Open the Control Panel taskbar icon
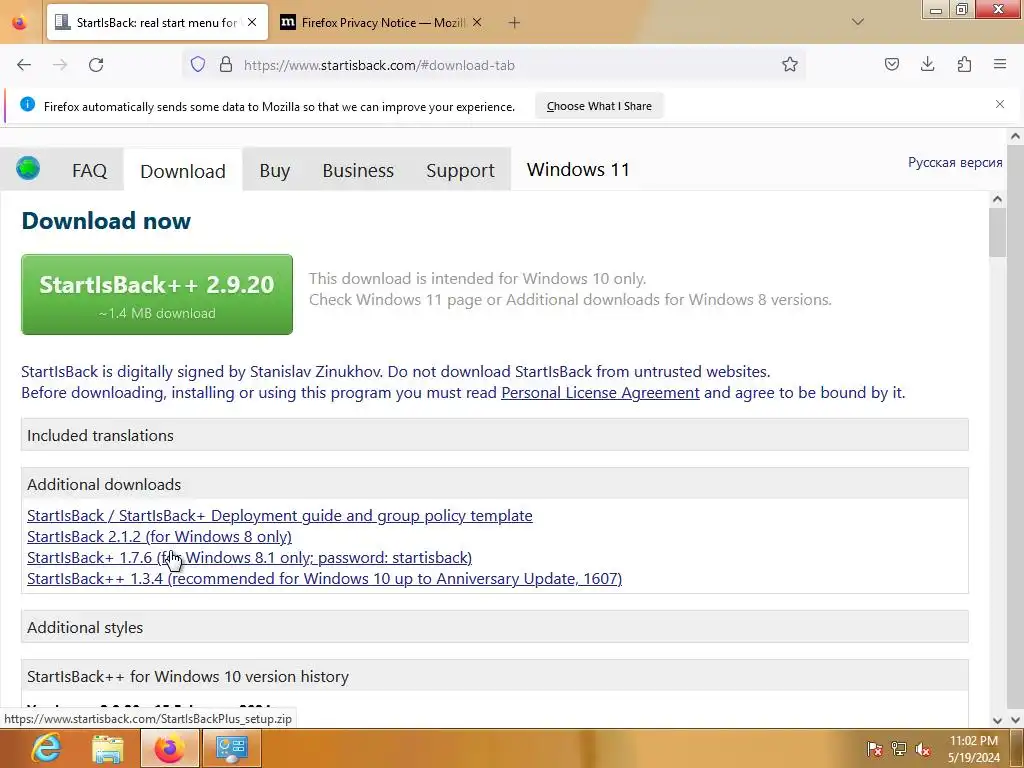Screen dimensions: 1024x768 [x=231, y=748]
